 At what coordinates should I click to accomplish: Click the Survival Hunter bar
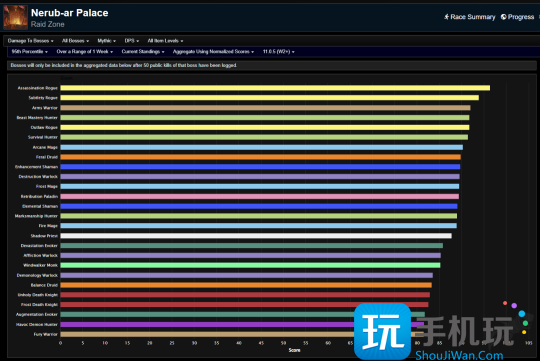point(264,137)
